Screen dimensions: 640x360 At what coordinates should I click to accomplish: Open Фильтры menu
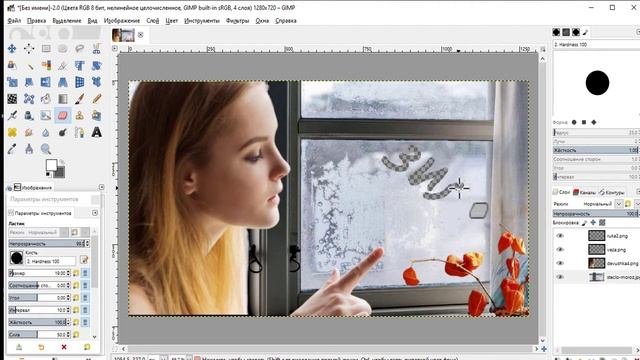[238, 20]
